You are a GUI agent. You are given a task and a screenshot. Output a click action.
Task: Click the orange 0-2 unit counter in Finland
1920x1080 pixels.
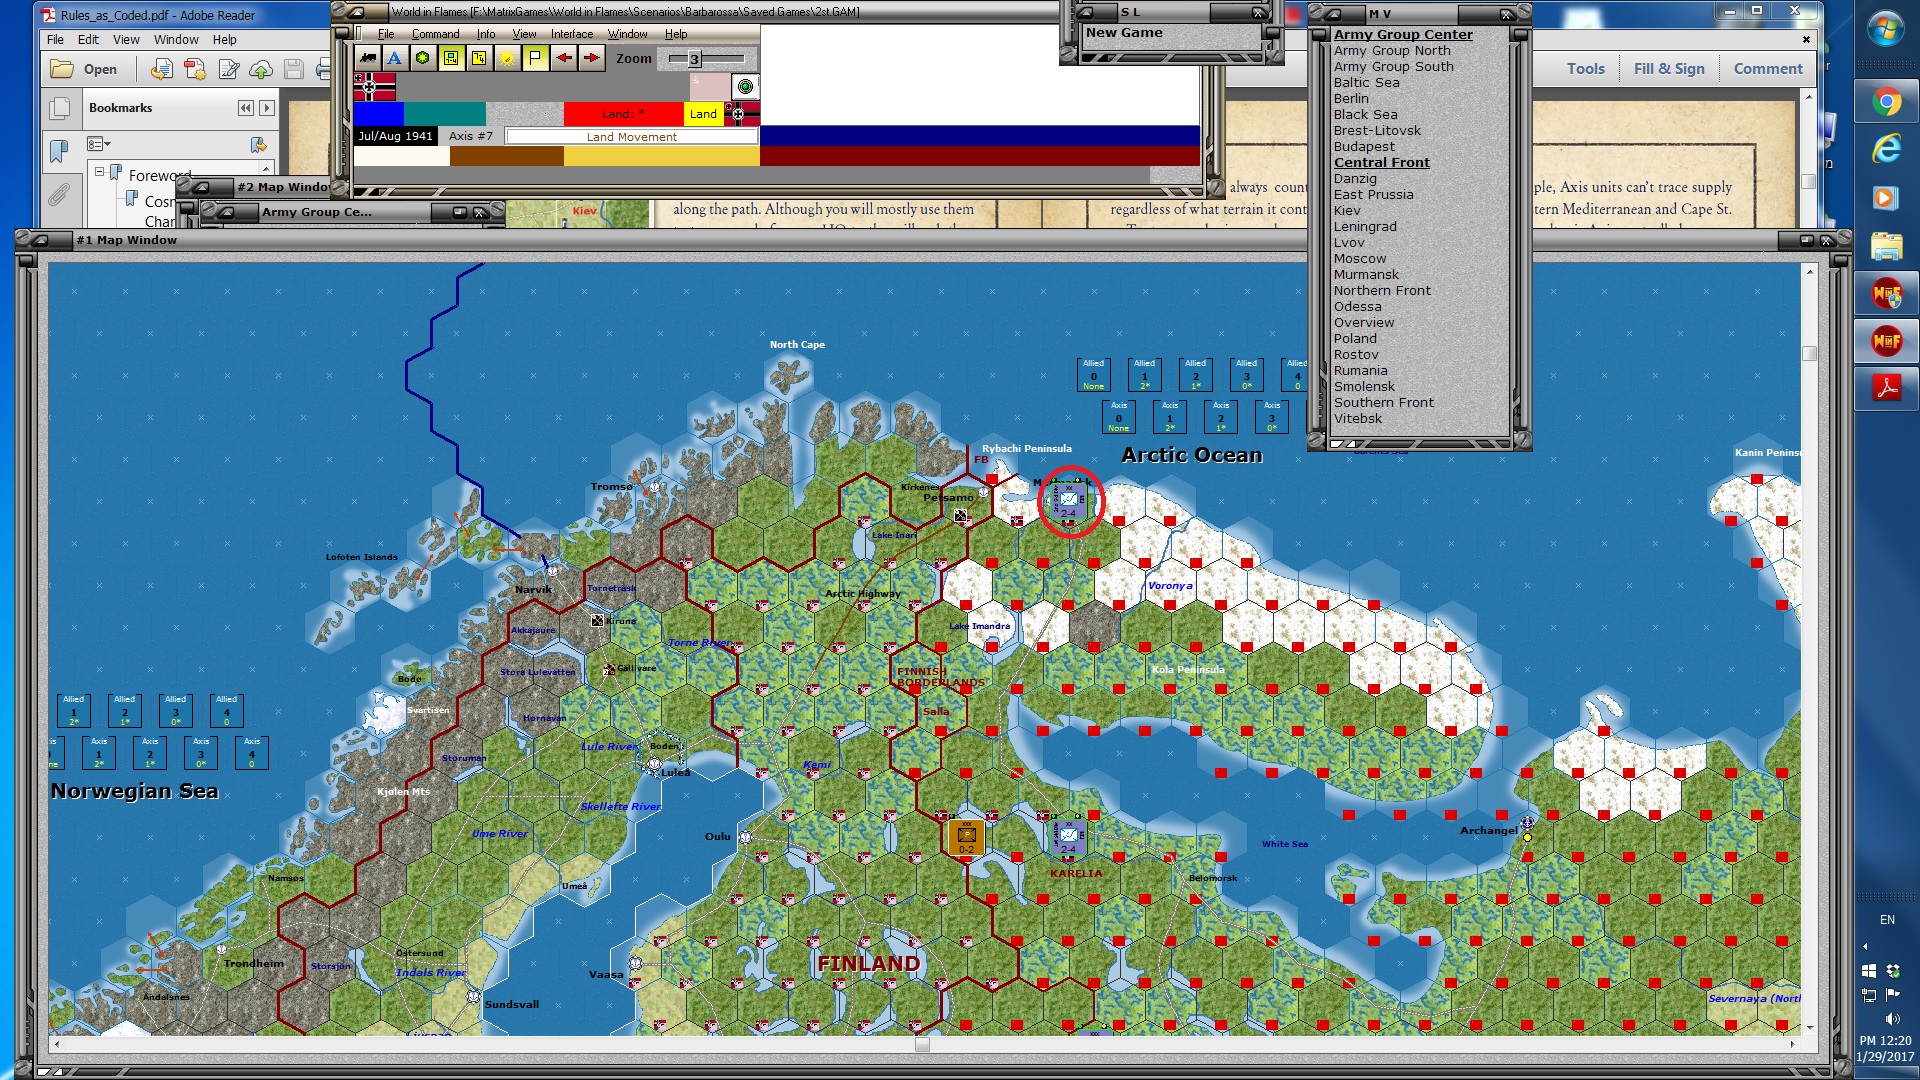tap(966, 837)
